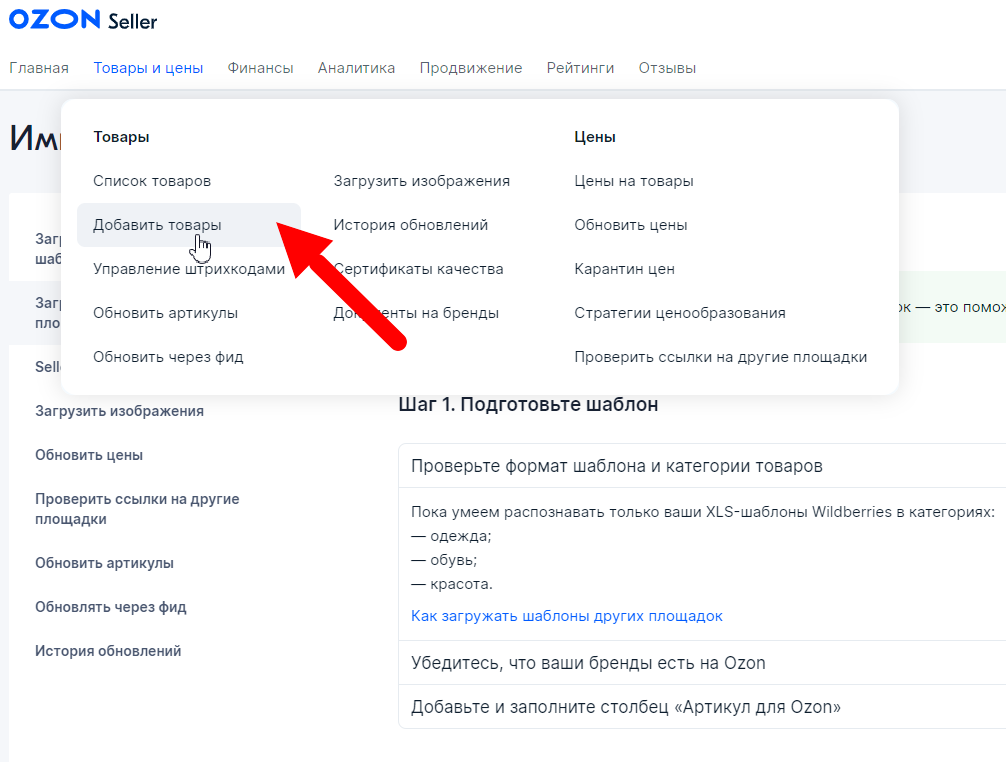Choose Обновить артикулы in the dropdown menu
Screen dimensions: 1006x762
166,313
